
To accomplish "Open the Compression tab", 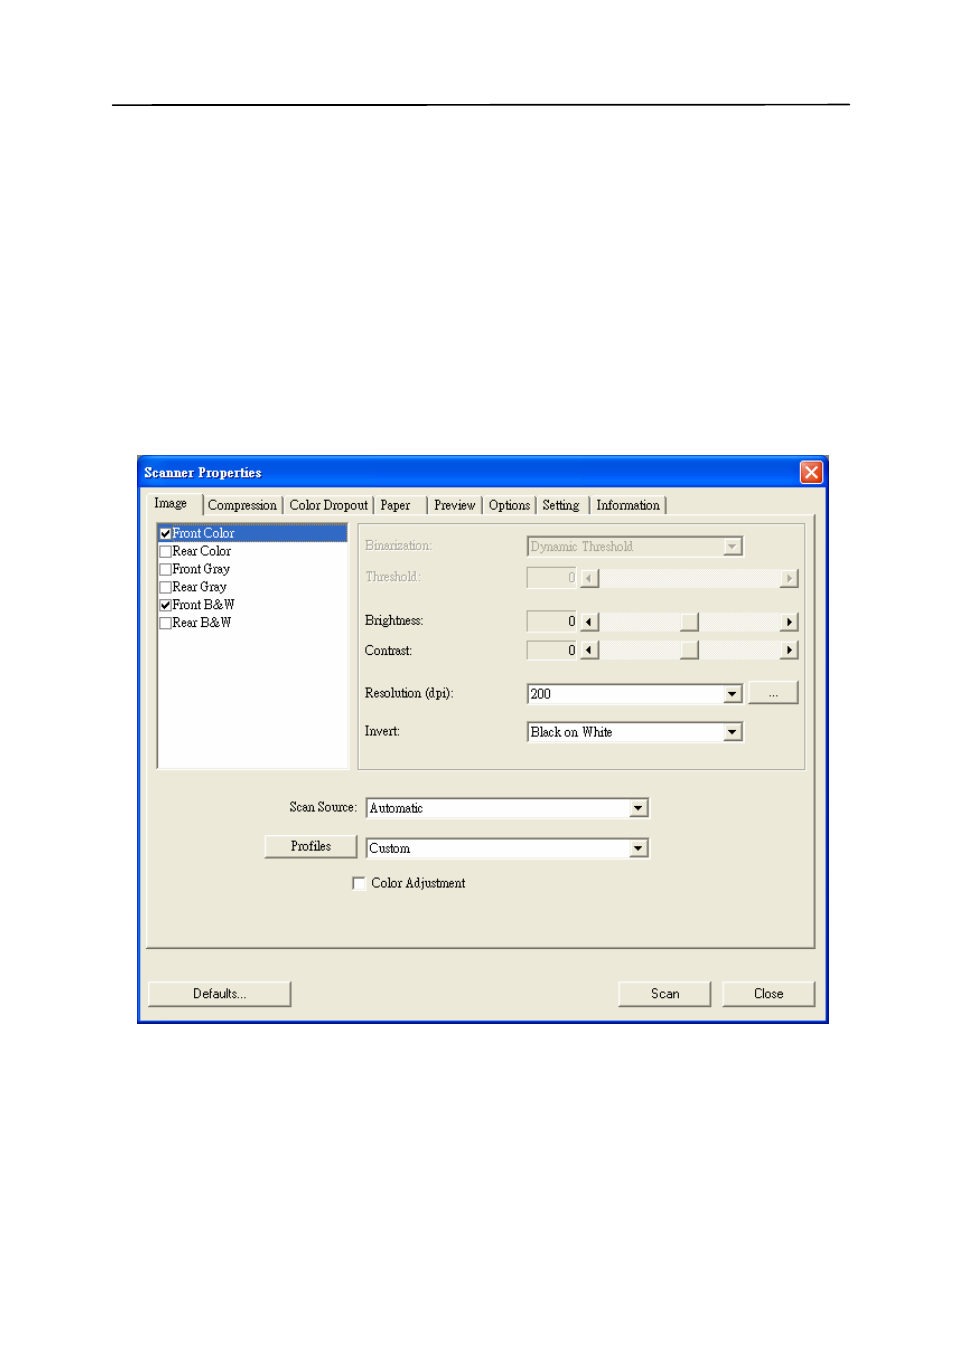I will 243,506.
